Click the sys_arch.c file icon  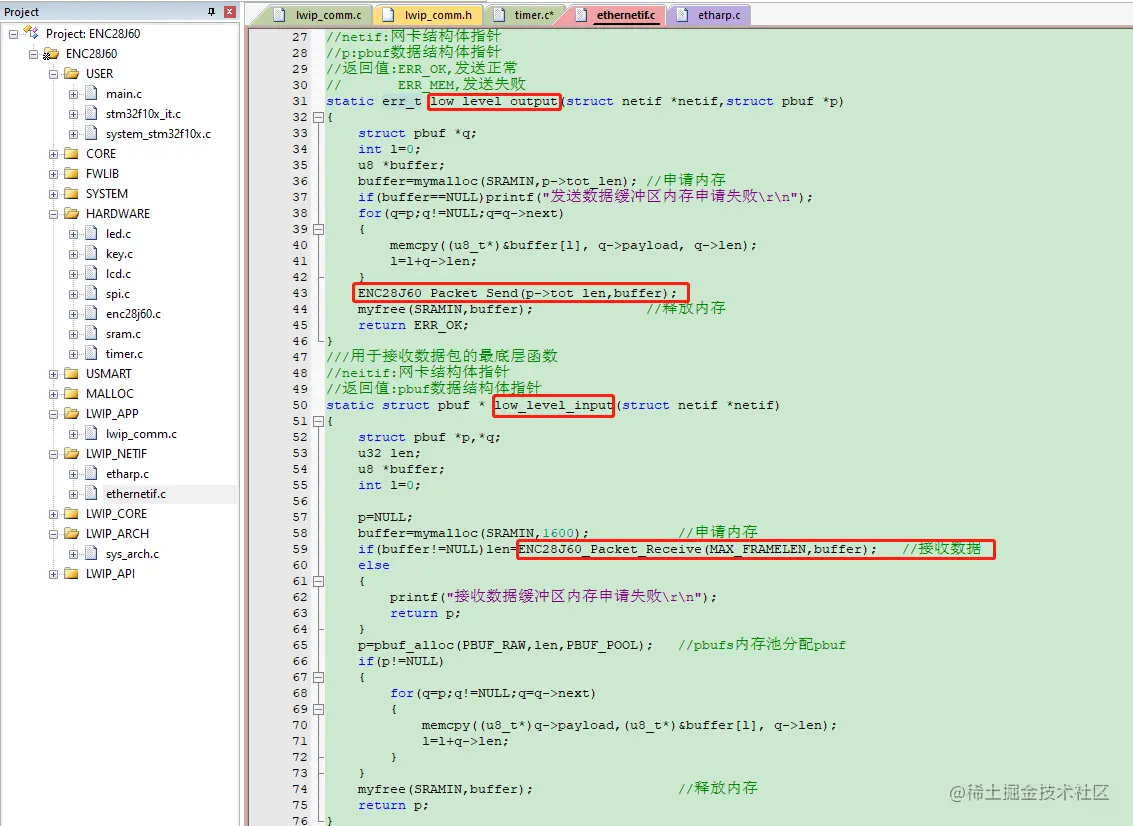91,554
